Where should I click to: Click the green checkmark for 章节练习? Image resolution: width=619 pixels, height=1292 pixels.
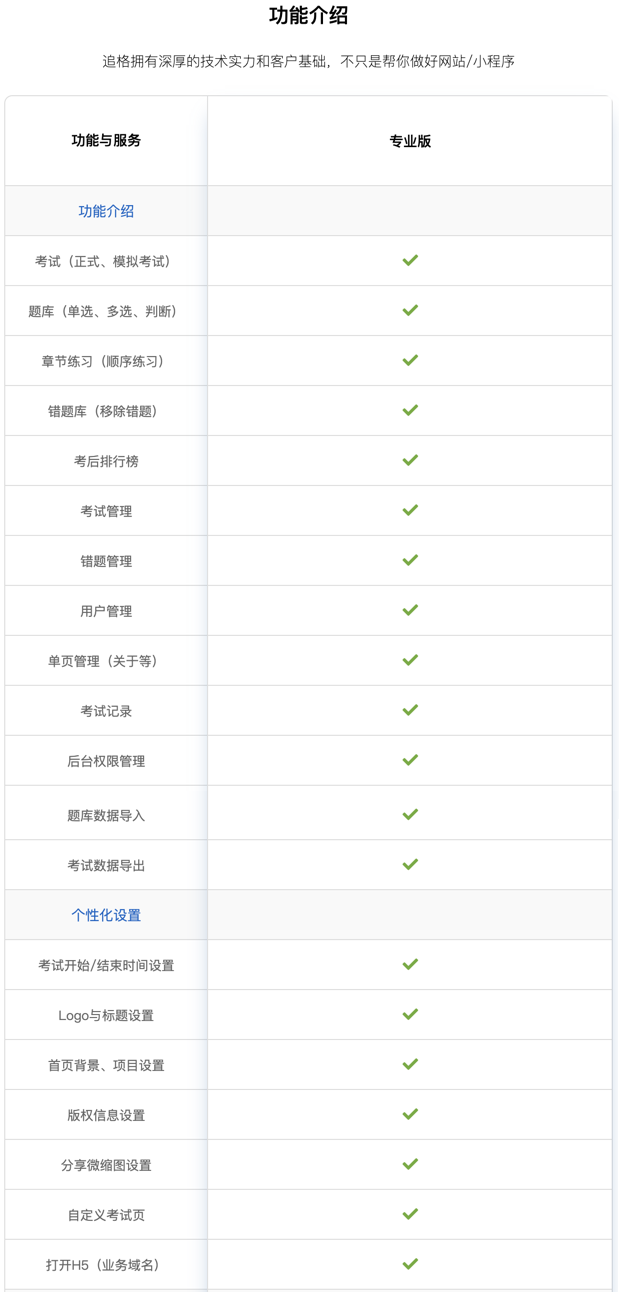pos(410,360)
